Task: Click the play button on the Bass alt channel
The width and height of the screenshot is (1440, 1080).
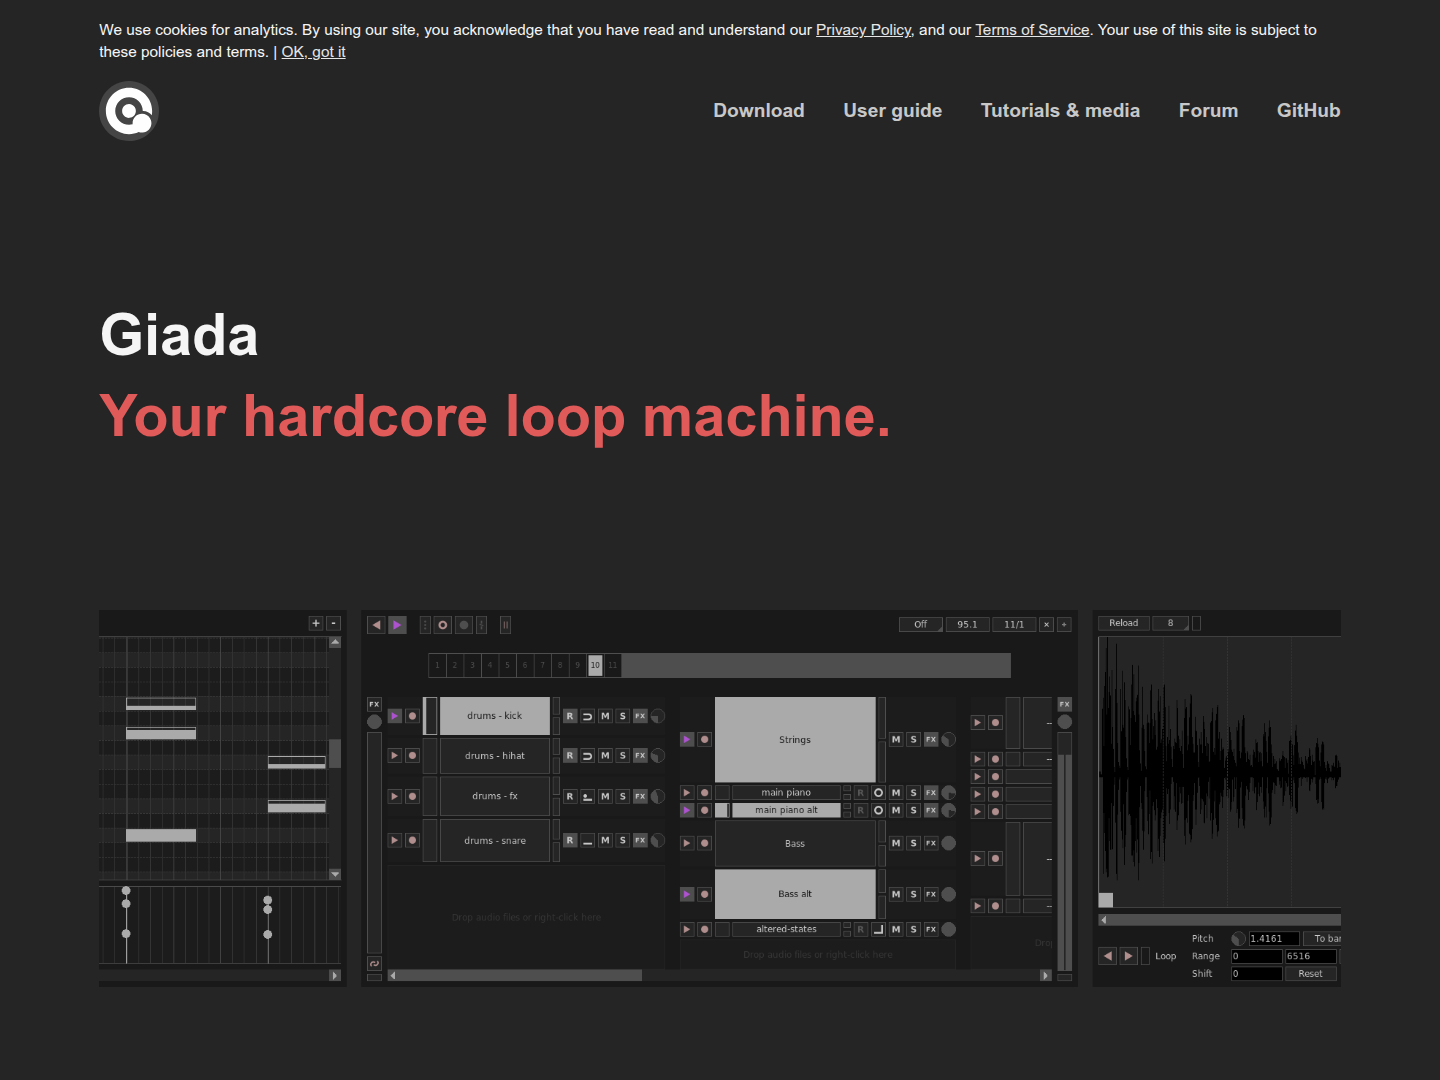Action: [687, 894]
